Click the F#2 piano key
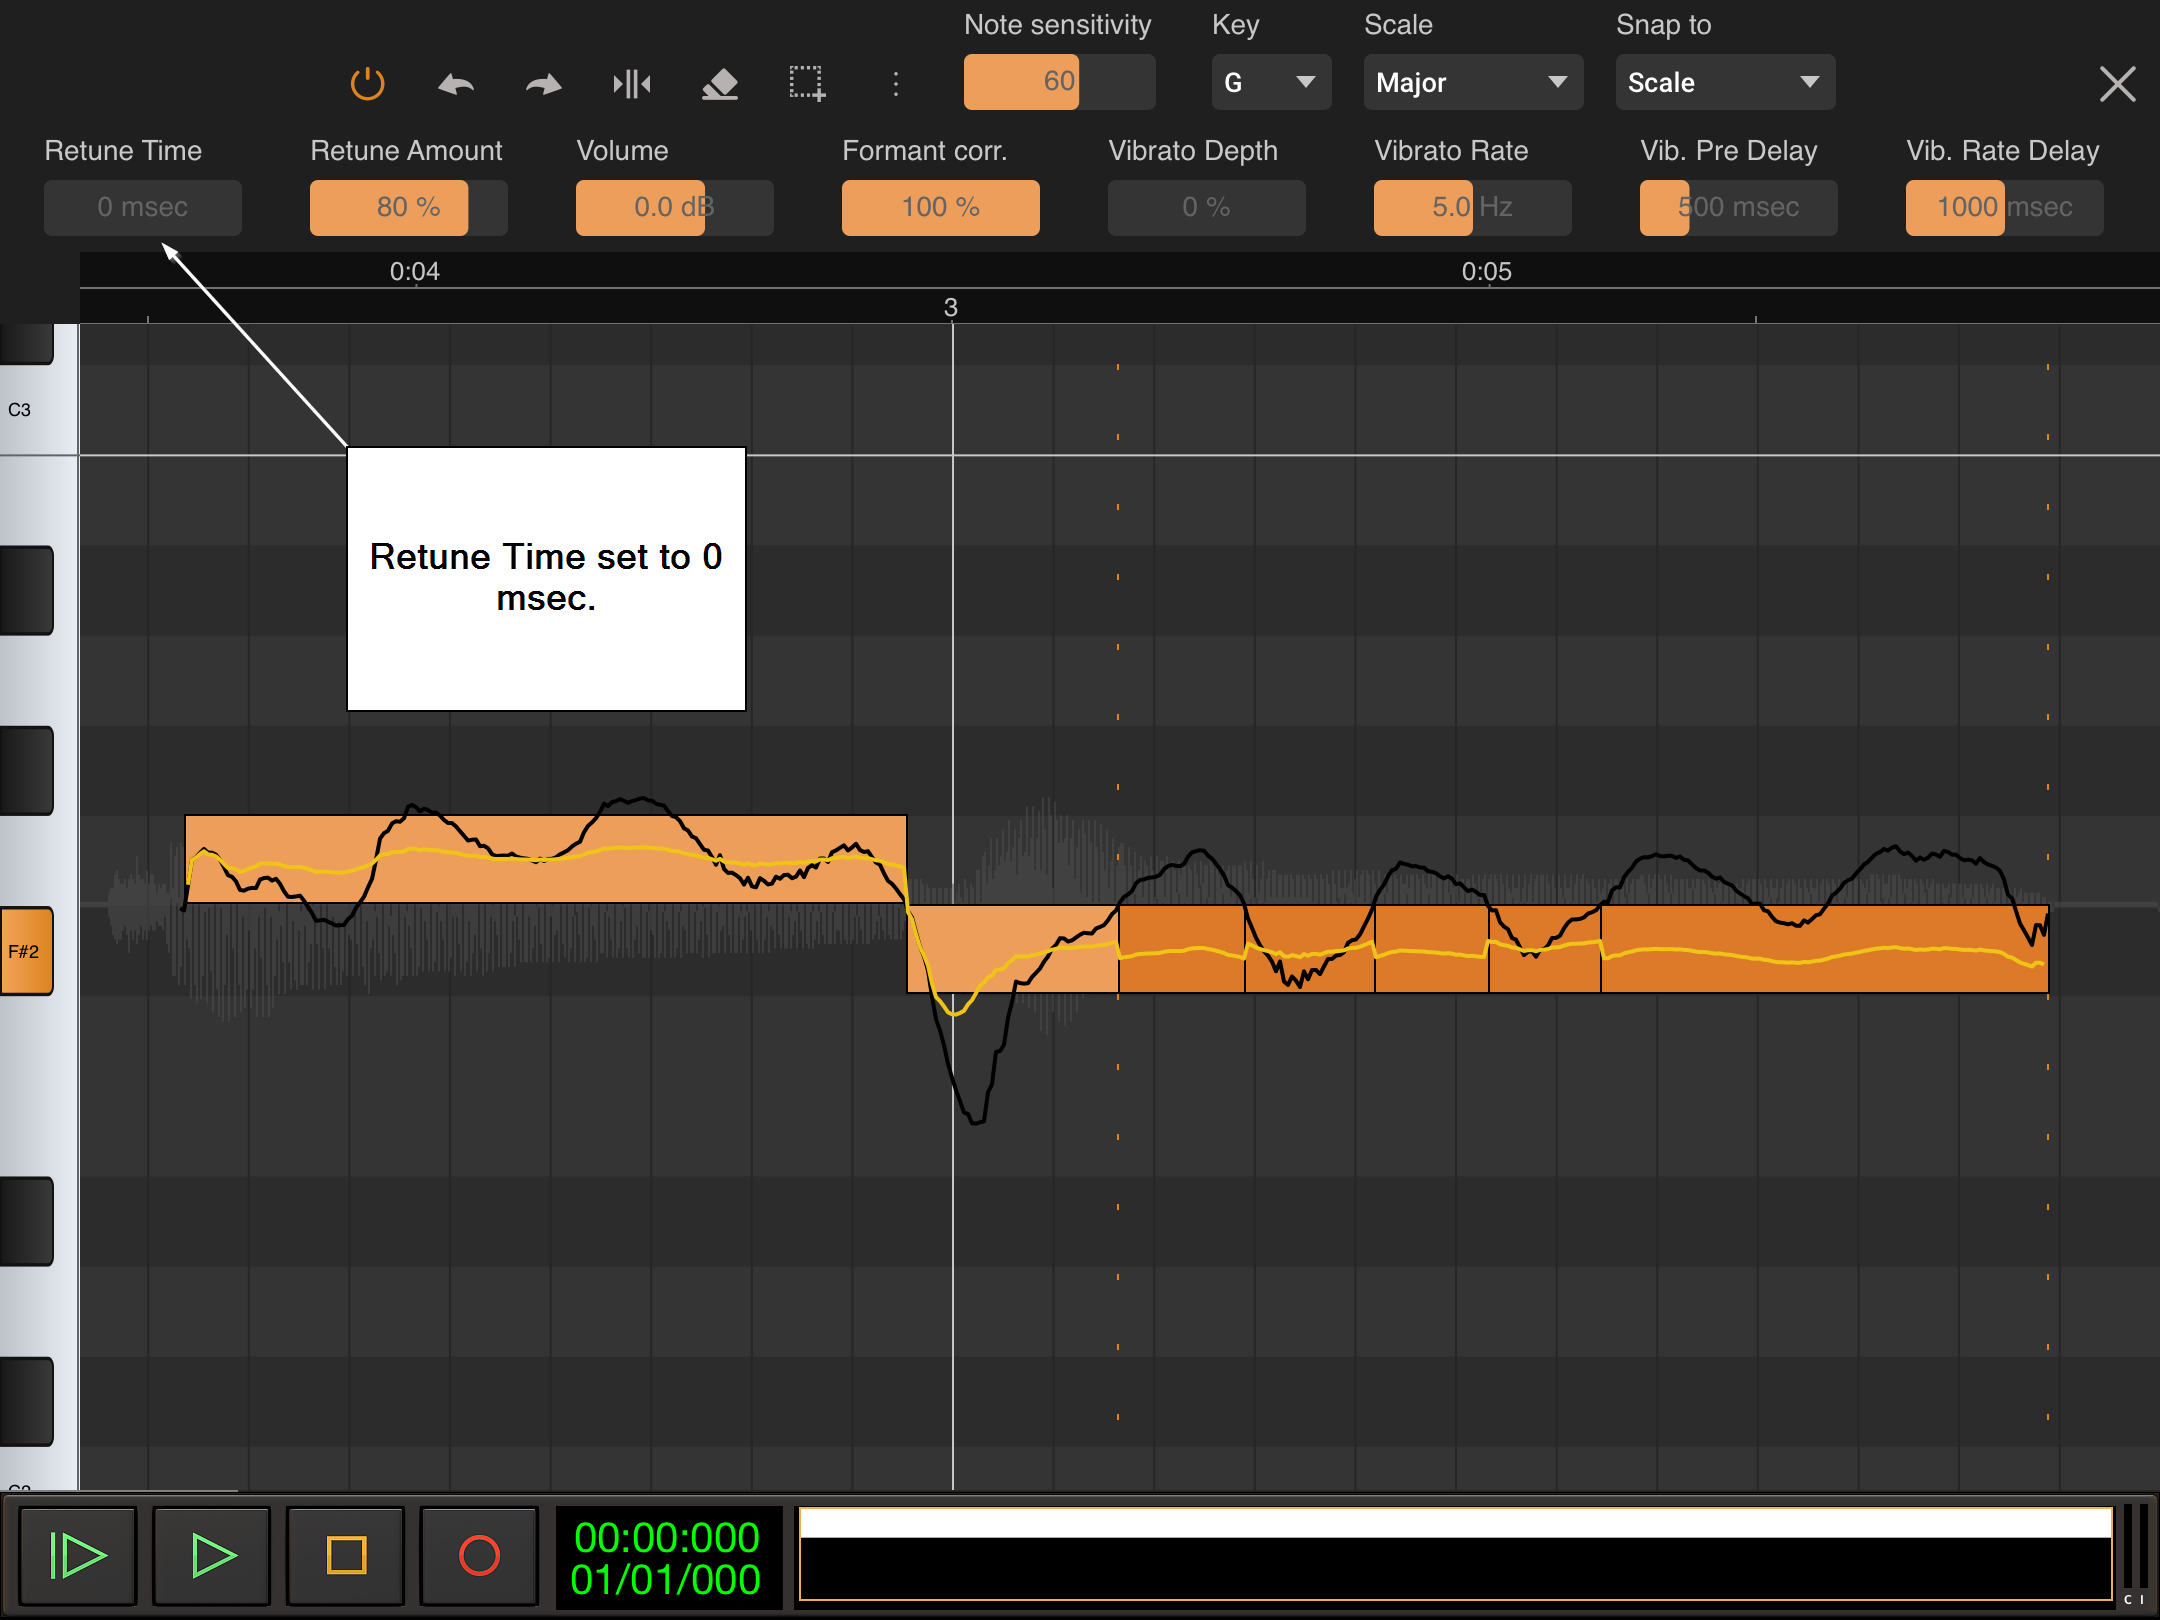2160x1620 pixels. 27,951
